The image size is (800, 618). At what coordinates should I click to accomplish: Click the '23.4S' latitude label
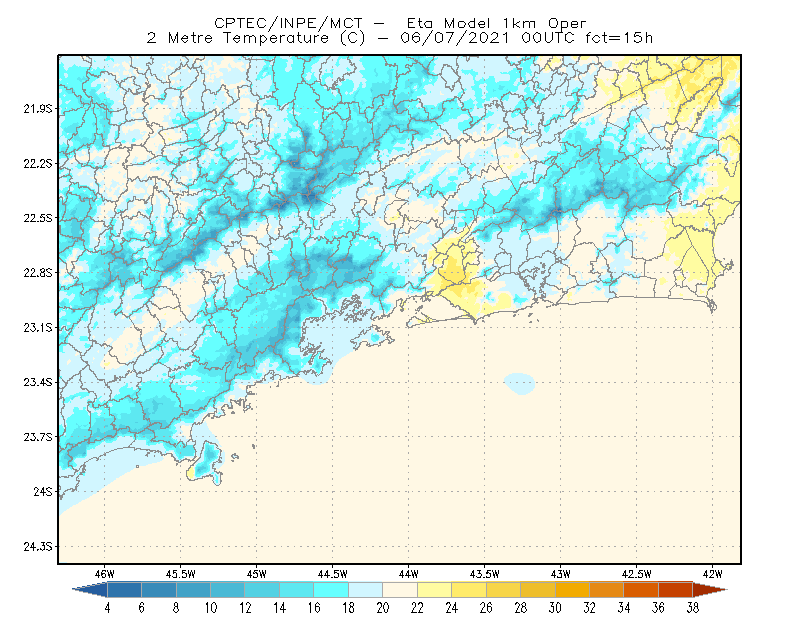tap(38, 382)
